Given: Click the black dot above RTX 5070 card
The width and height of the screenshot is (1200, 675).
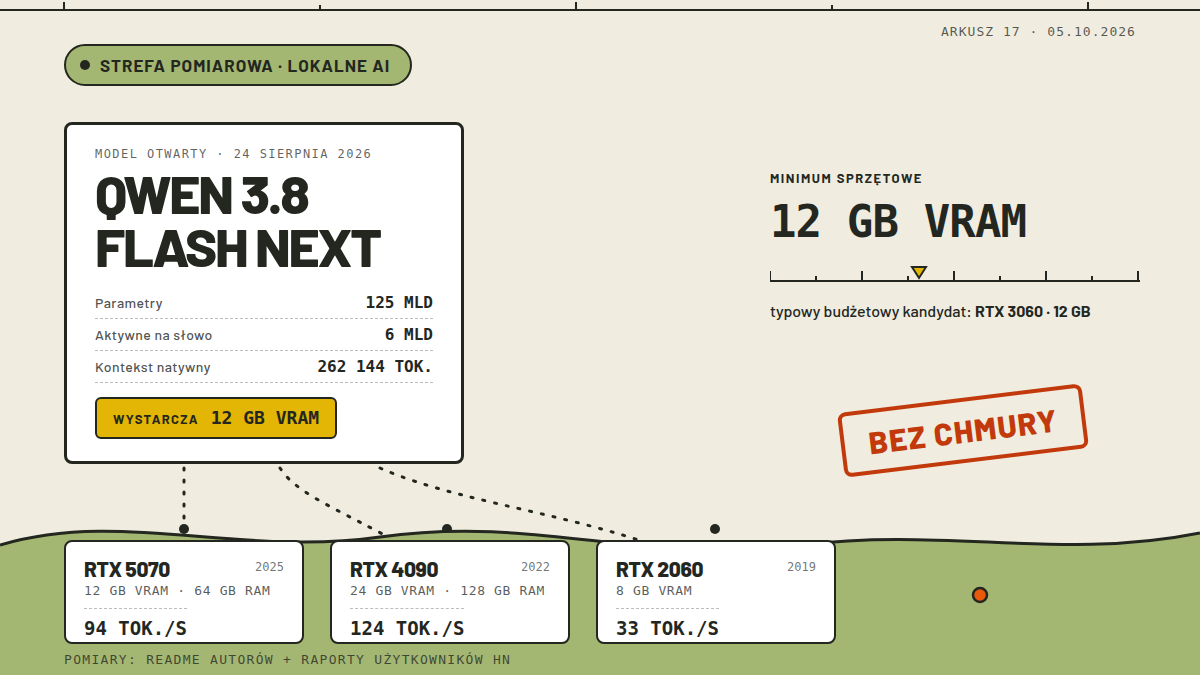Looking at the screenshot, I should click(x=184, y=529).
